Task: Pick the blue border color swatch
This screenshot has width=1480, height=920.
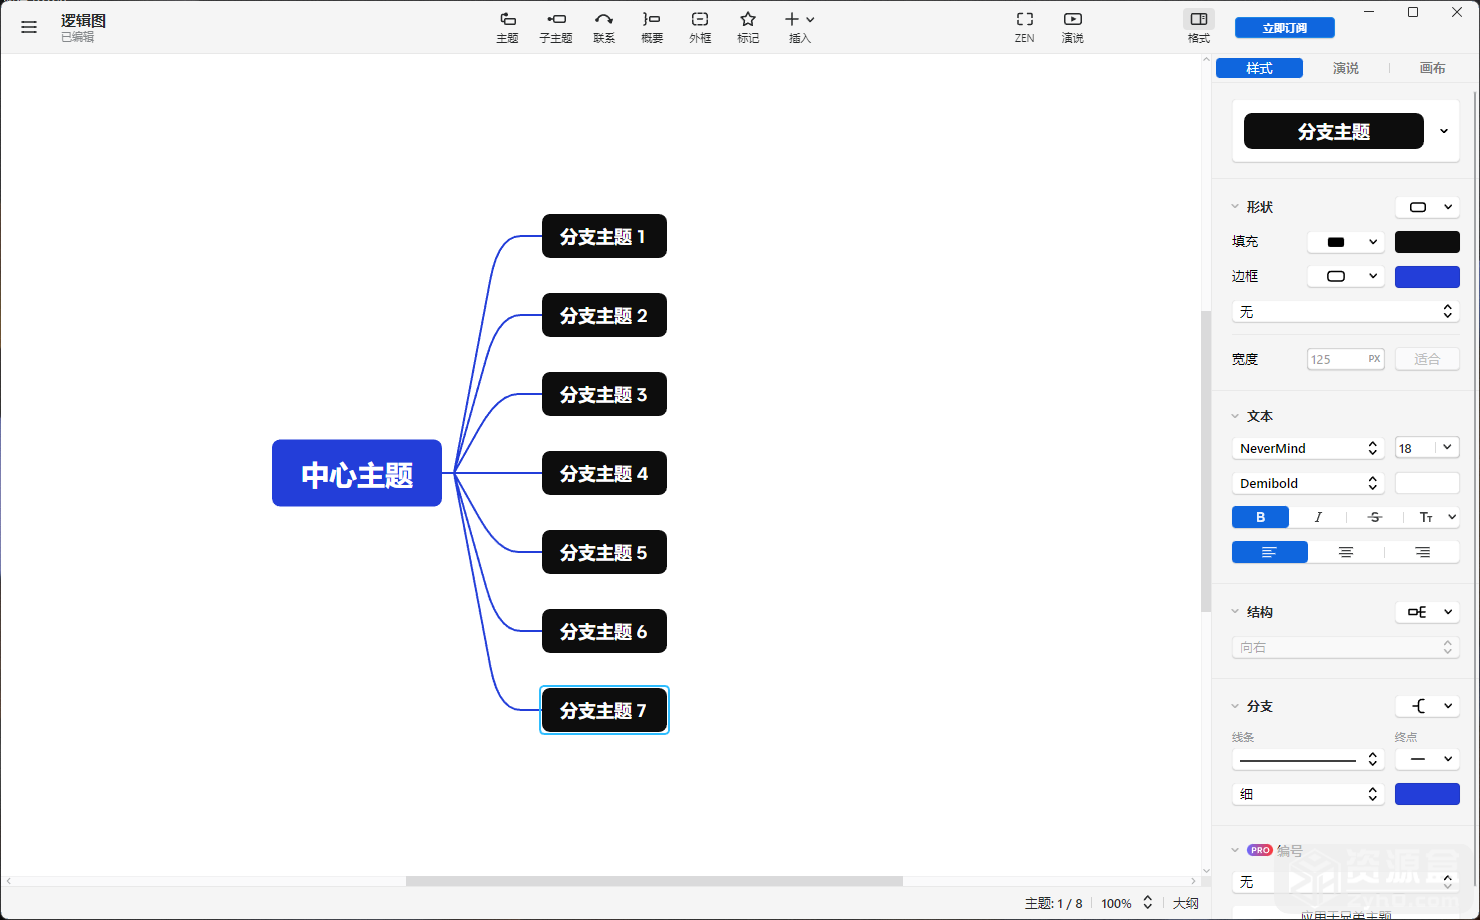Action: [x=1427, y=276]
